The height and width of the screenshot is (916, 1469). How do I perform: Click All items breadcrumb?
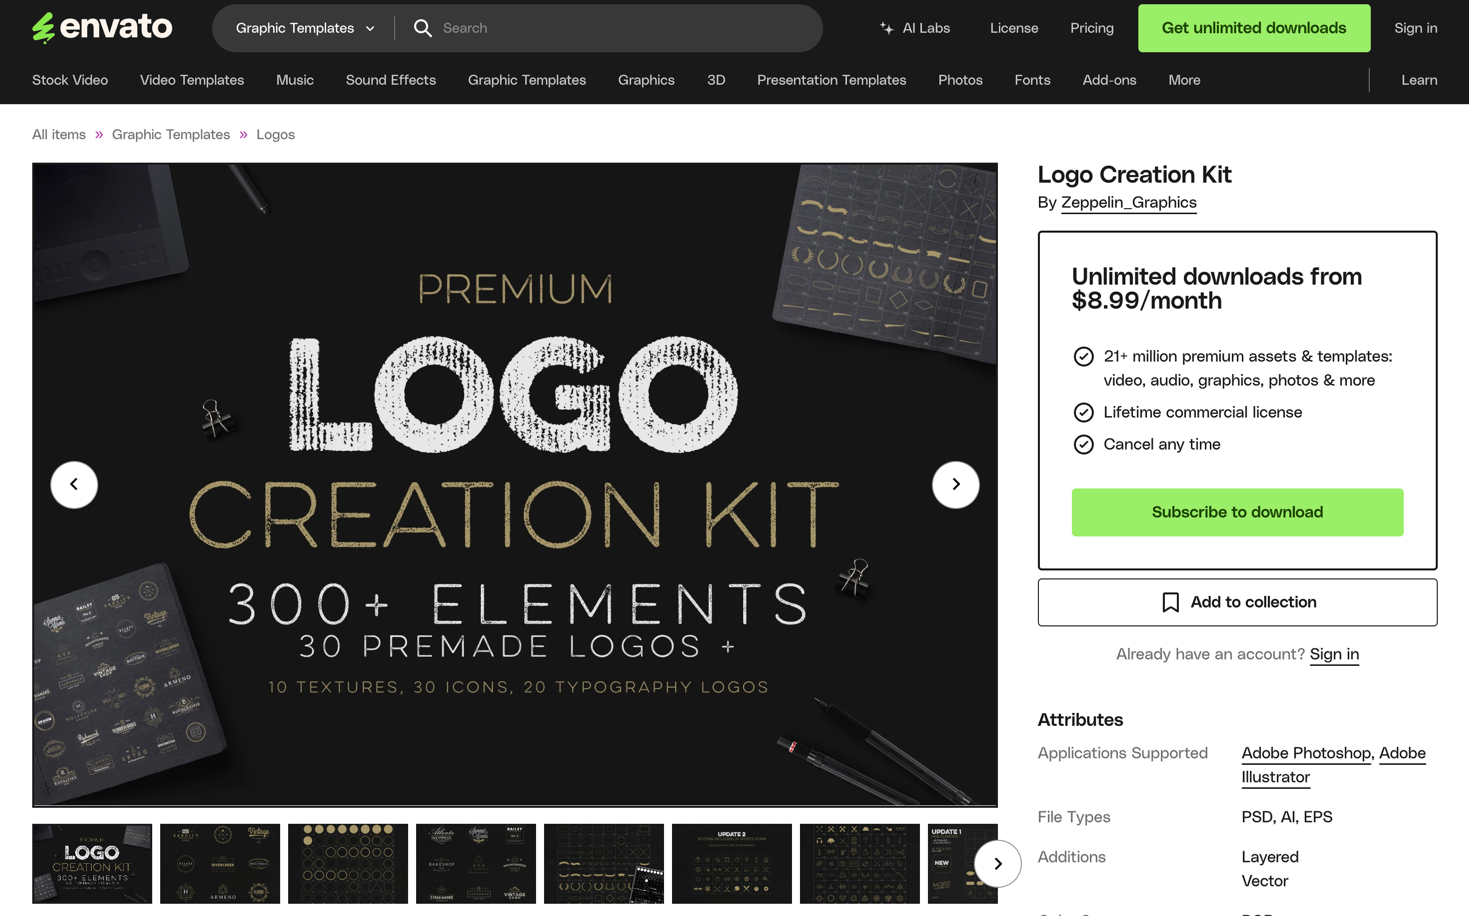pos(59,134)
